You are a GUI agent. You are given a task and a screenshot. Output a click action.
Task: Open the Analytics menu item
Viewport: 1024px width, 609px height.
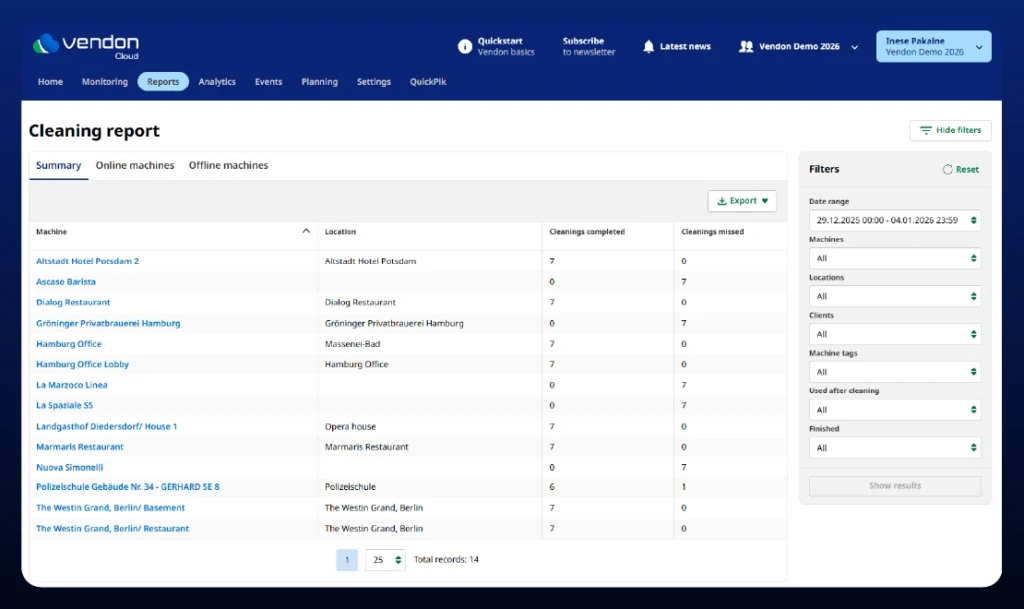(x=217, y=82)
